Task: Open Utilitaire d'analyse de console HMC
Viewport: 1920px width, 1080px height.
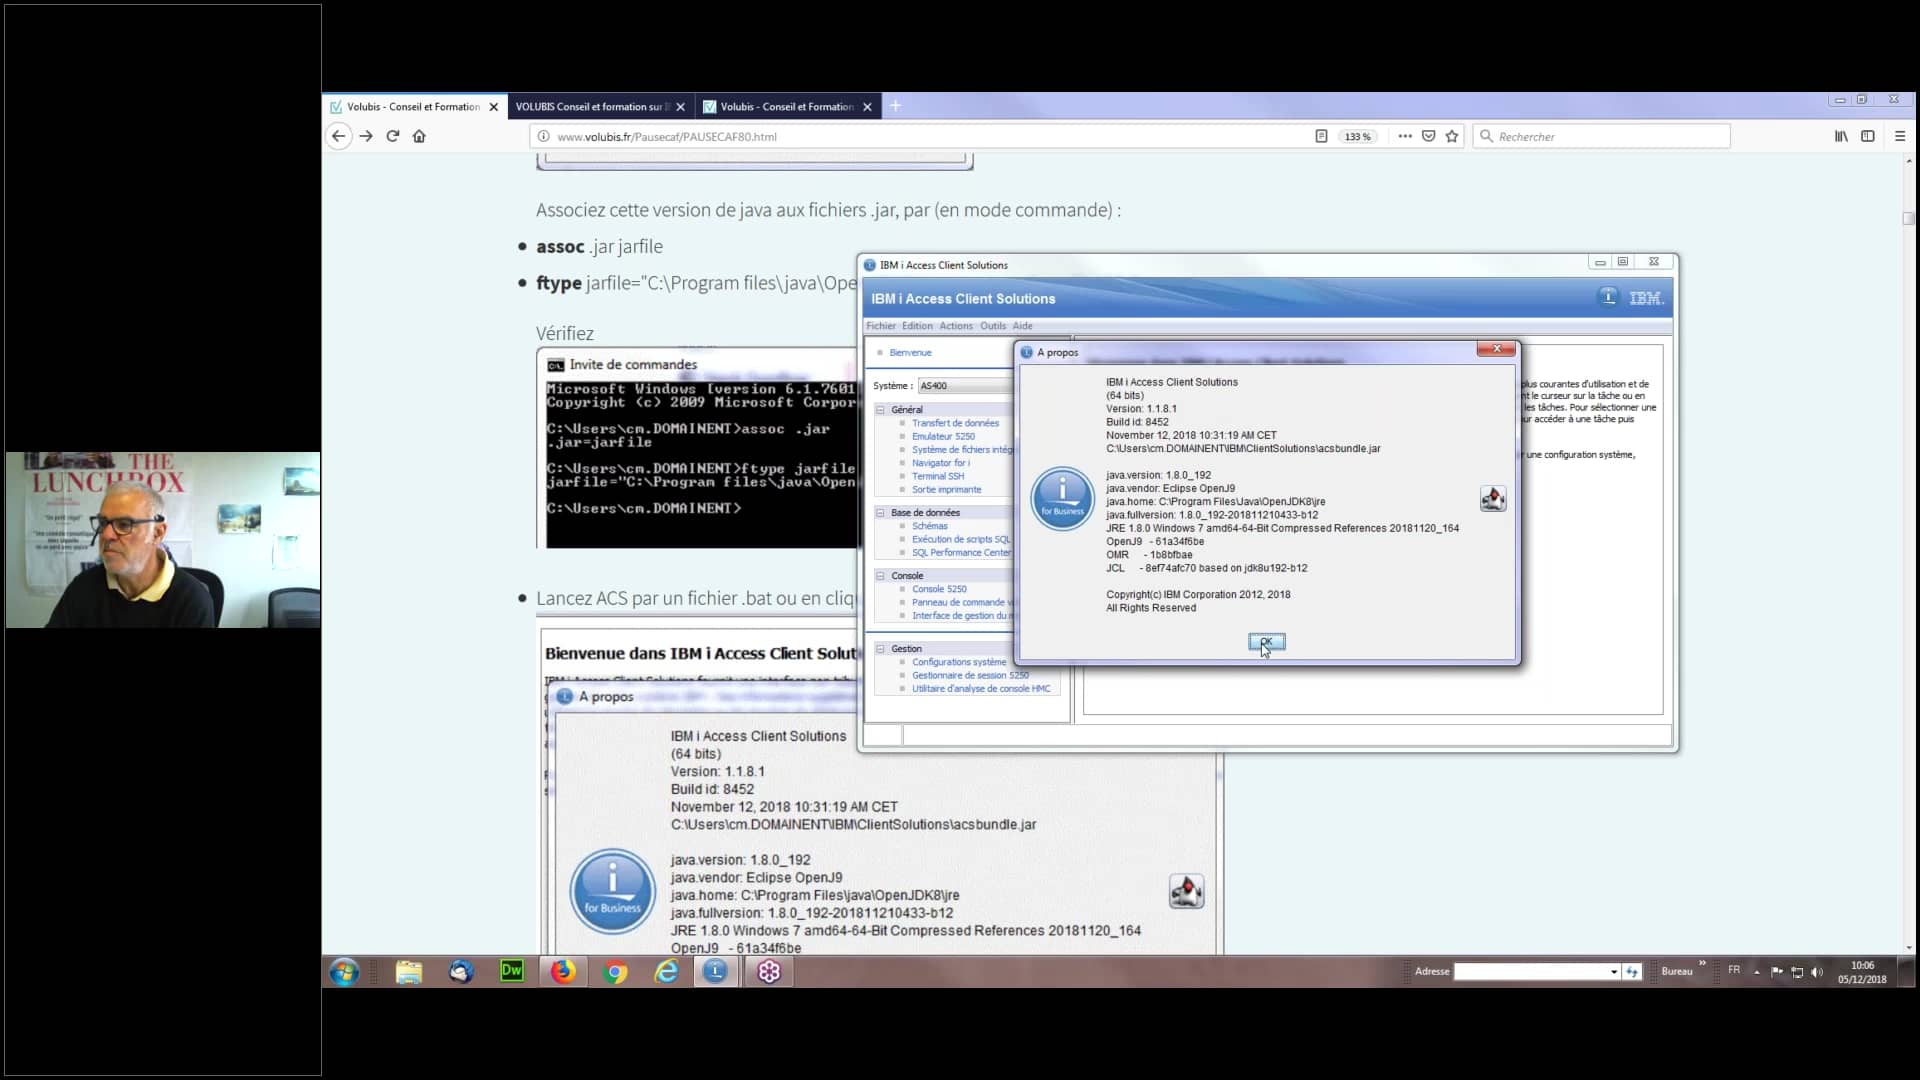Action: click(x=981, y=689)
